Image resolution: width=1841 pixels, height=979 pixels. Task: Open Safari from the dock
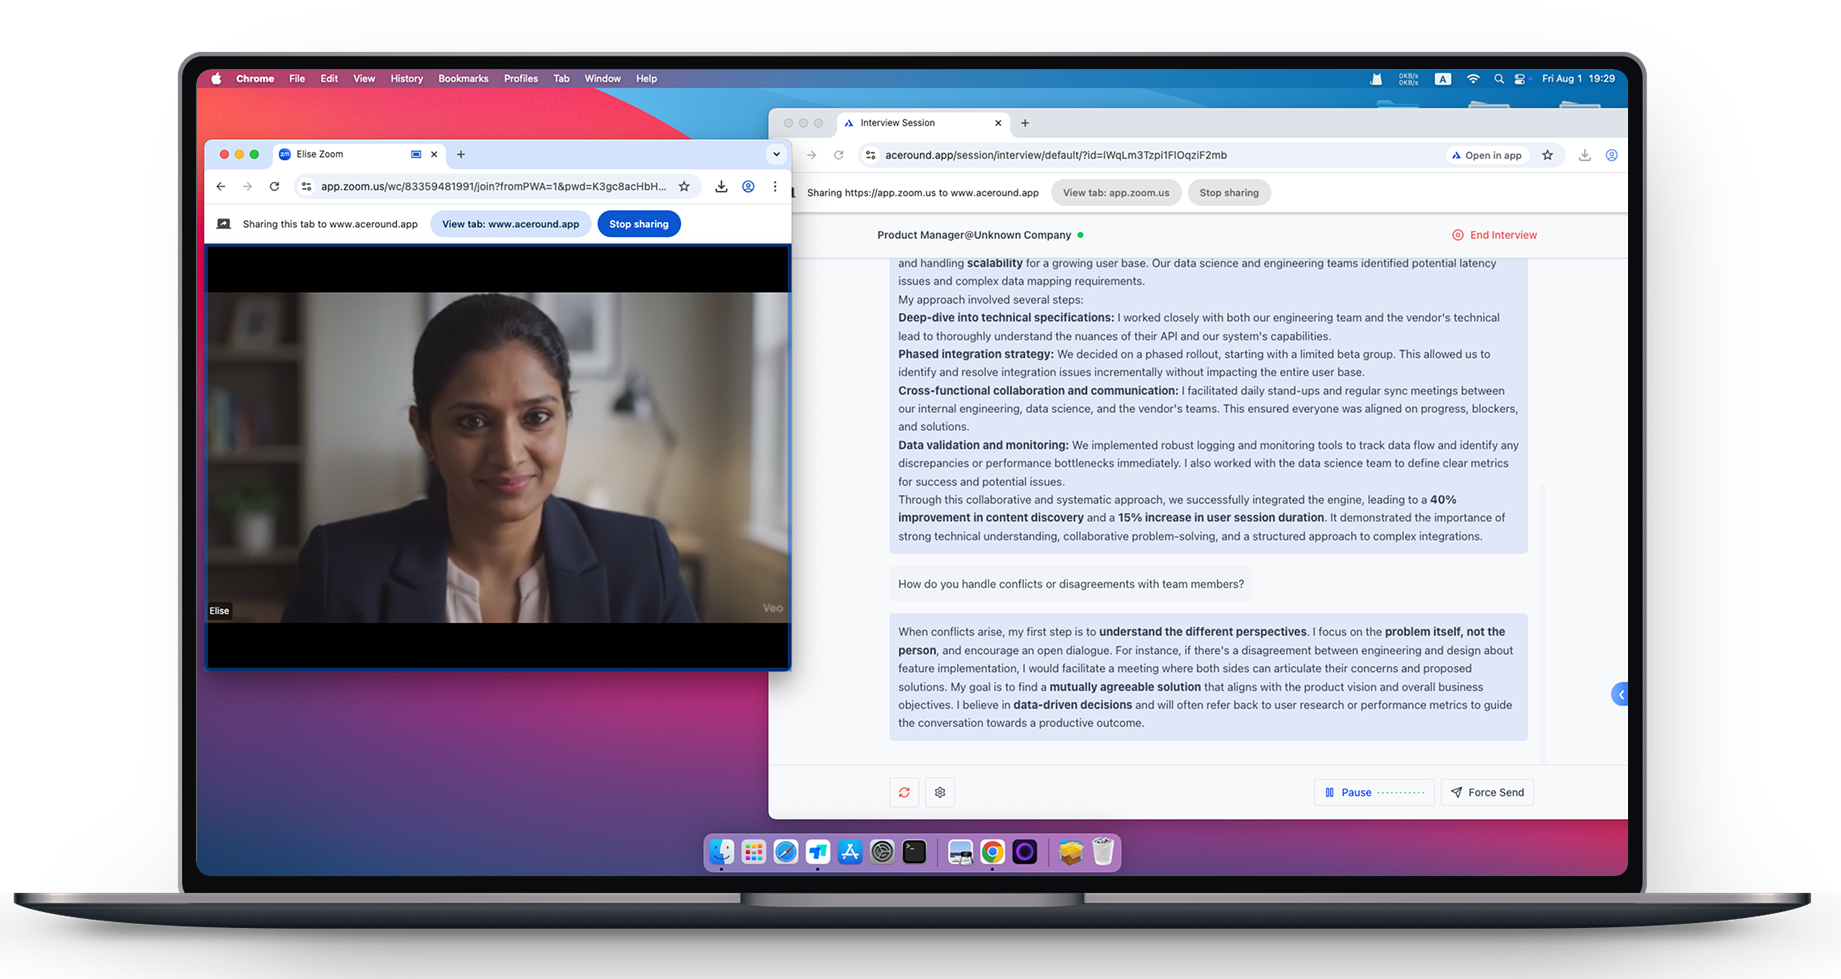click(x=786, y=852)
